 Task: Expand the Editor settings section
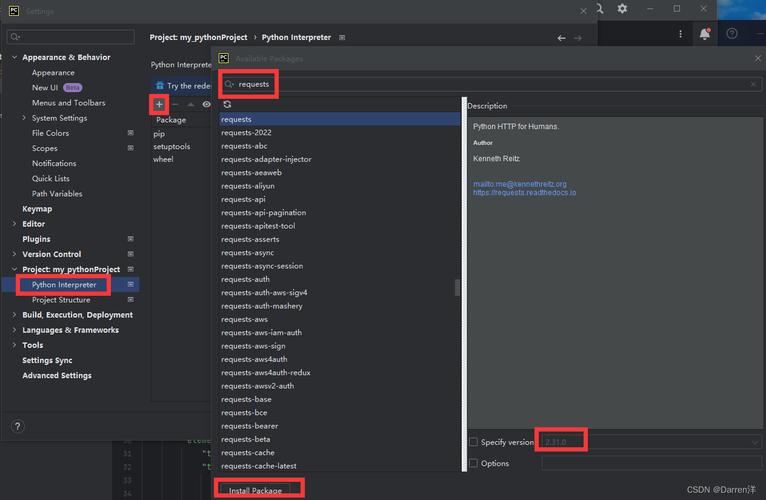coord(14,224)
